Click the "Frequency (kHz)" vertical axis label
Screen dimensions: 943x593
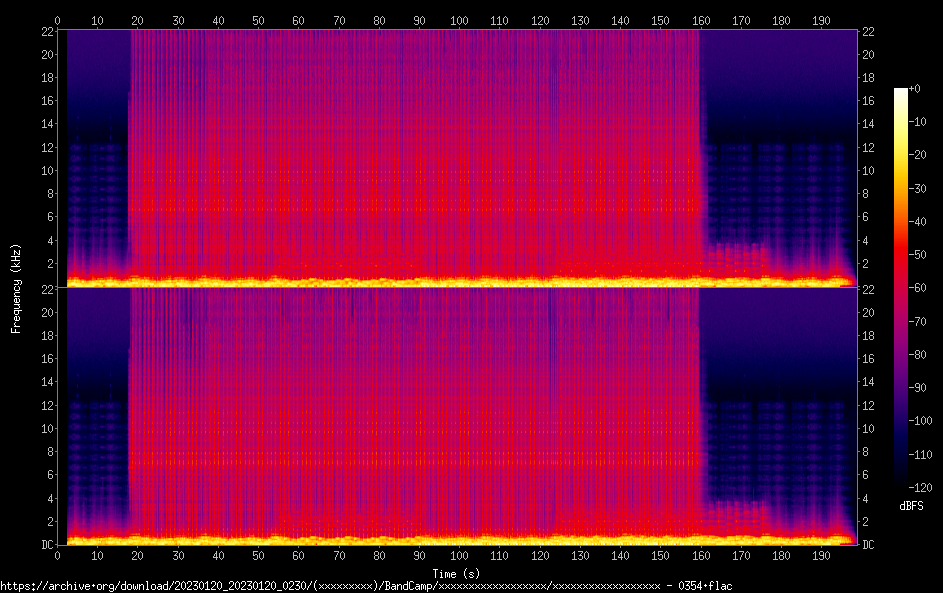[x=16, y=287]
